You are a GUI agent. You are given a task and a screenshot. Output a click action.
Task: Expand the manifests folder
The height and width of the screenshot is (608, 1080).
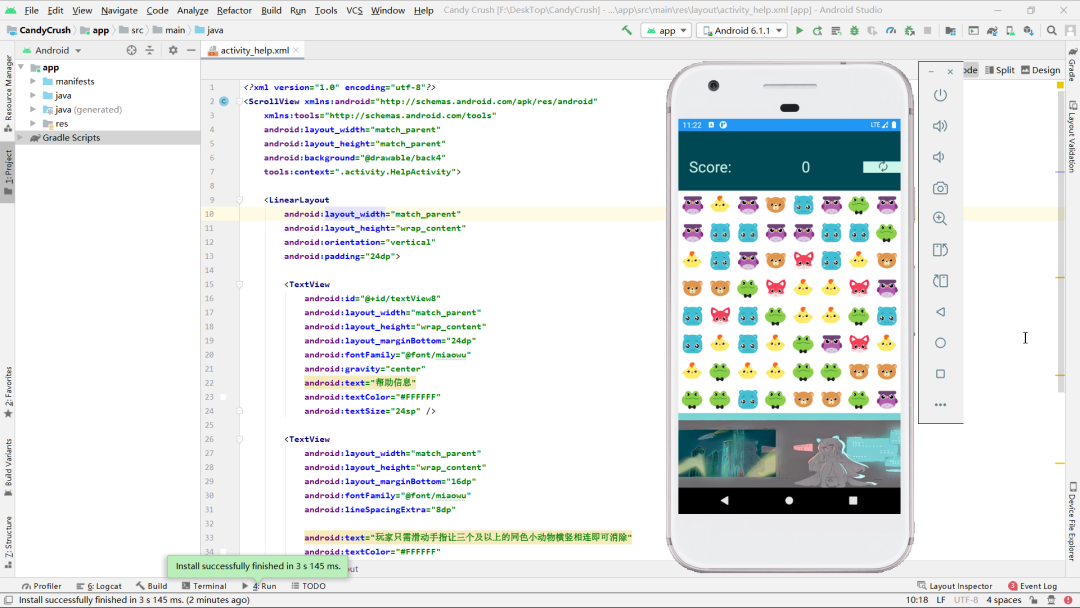click(x=33, y=81)
